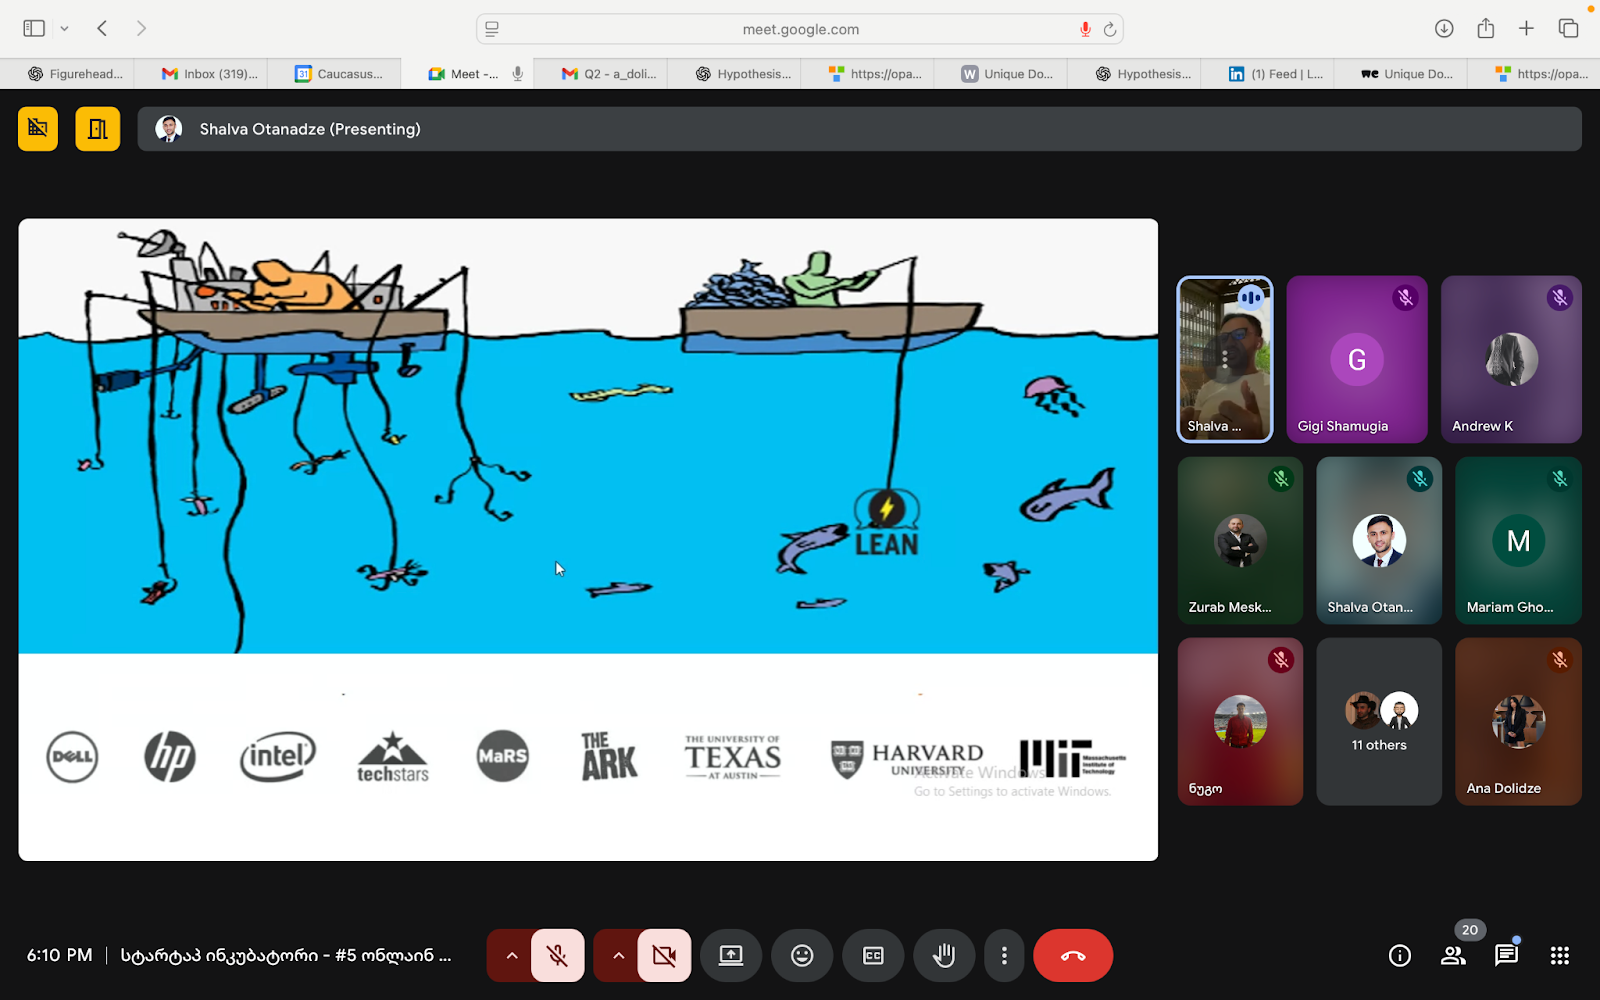Click the present screen button
This screenshot has height=1000, width=1600.
(x=731, y=956)
